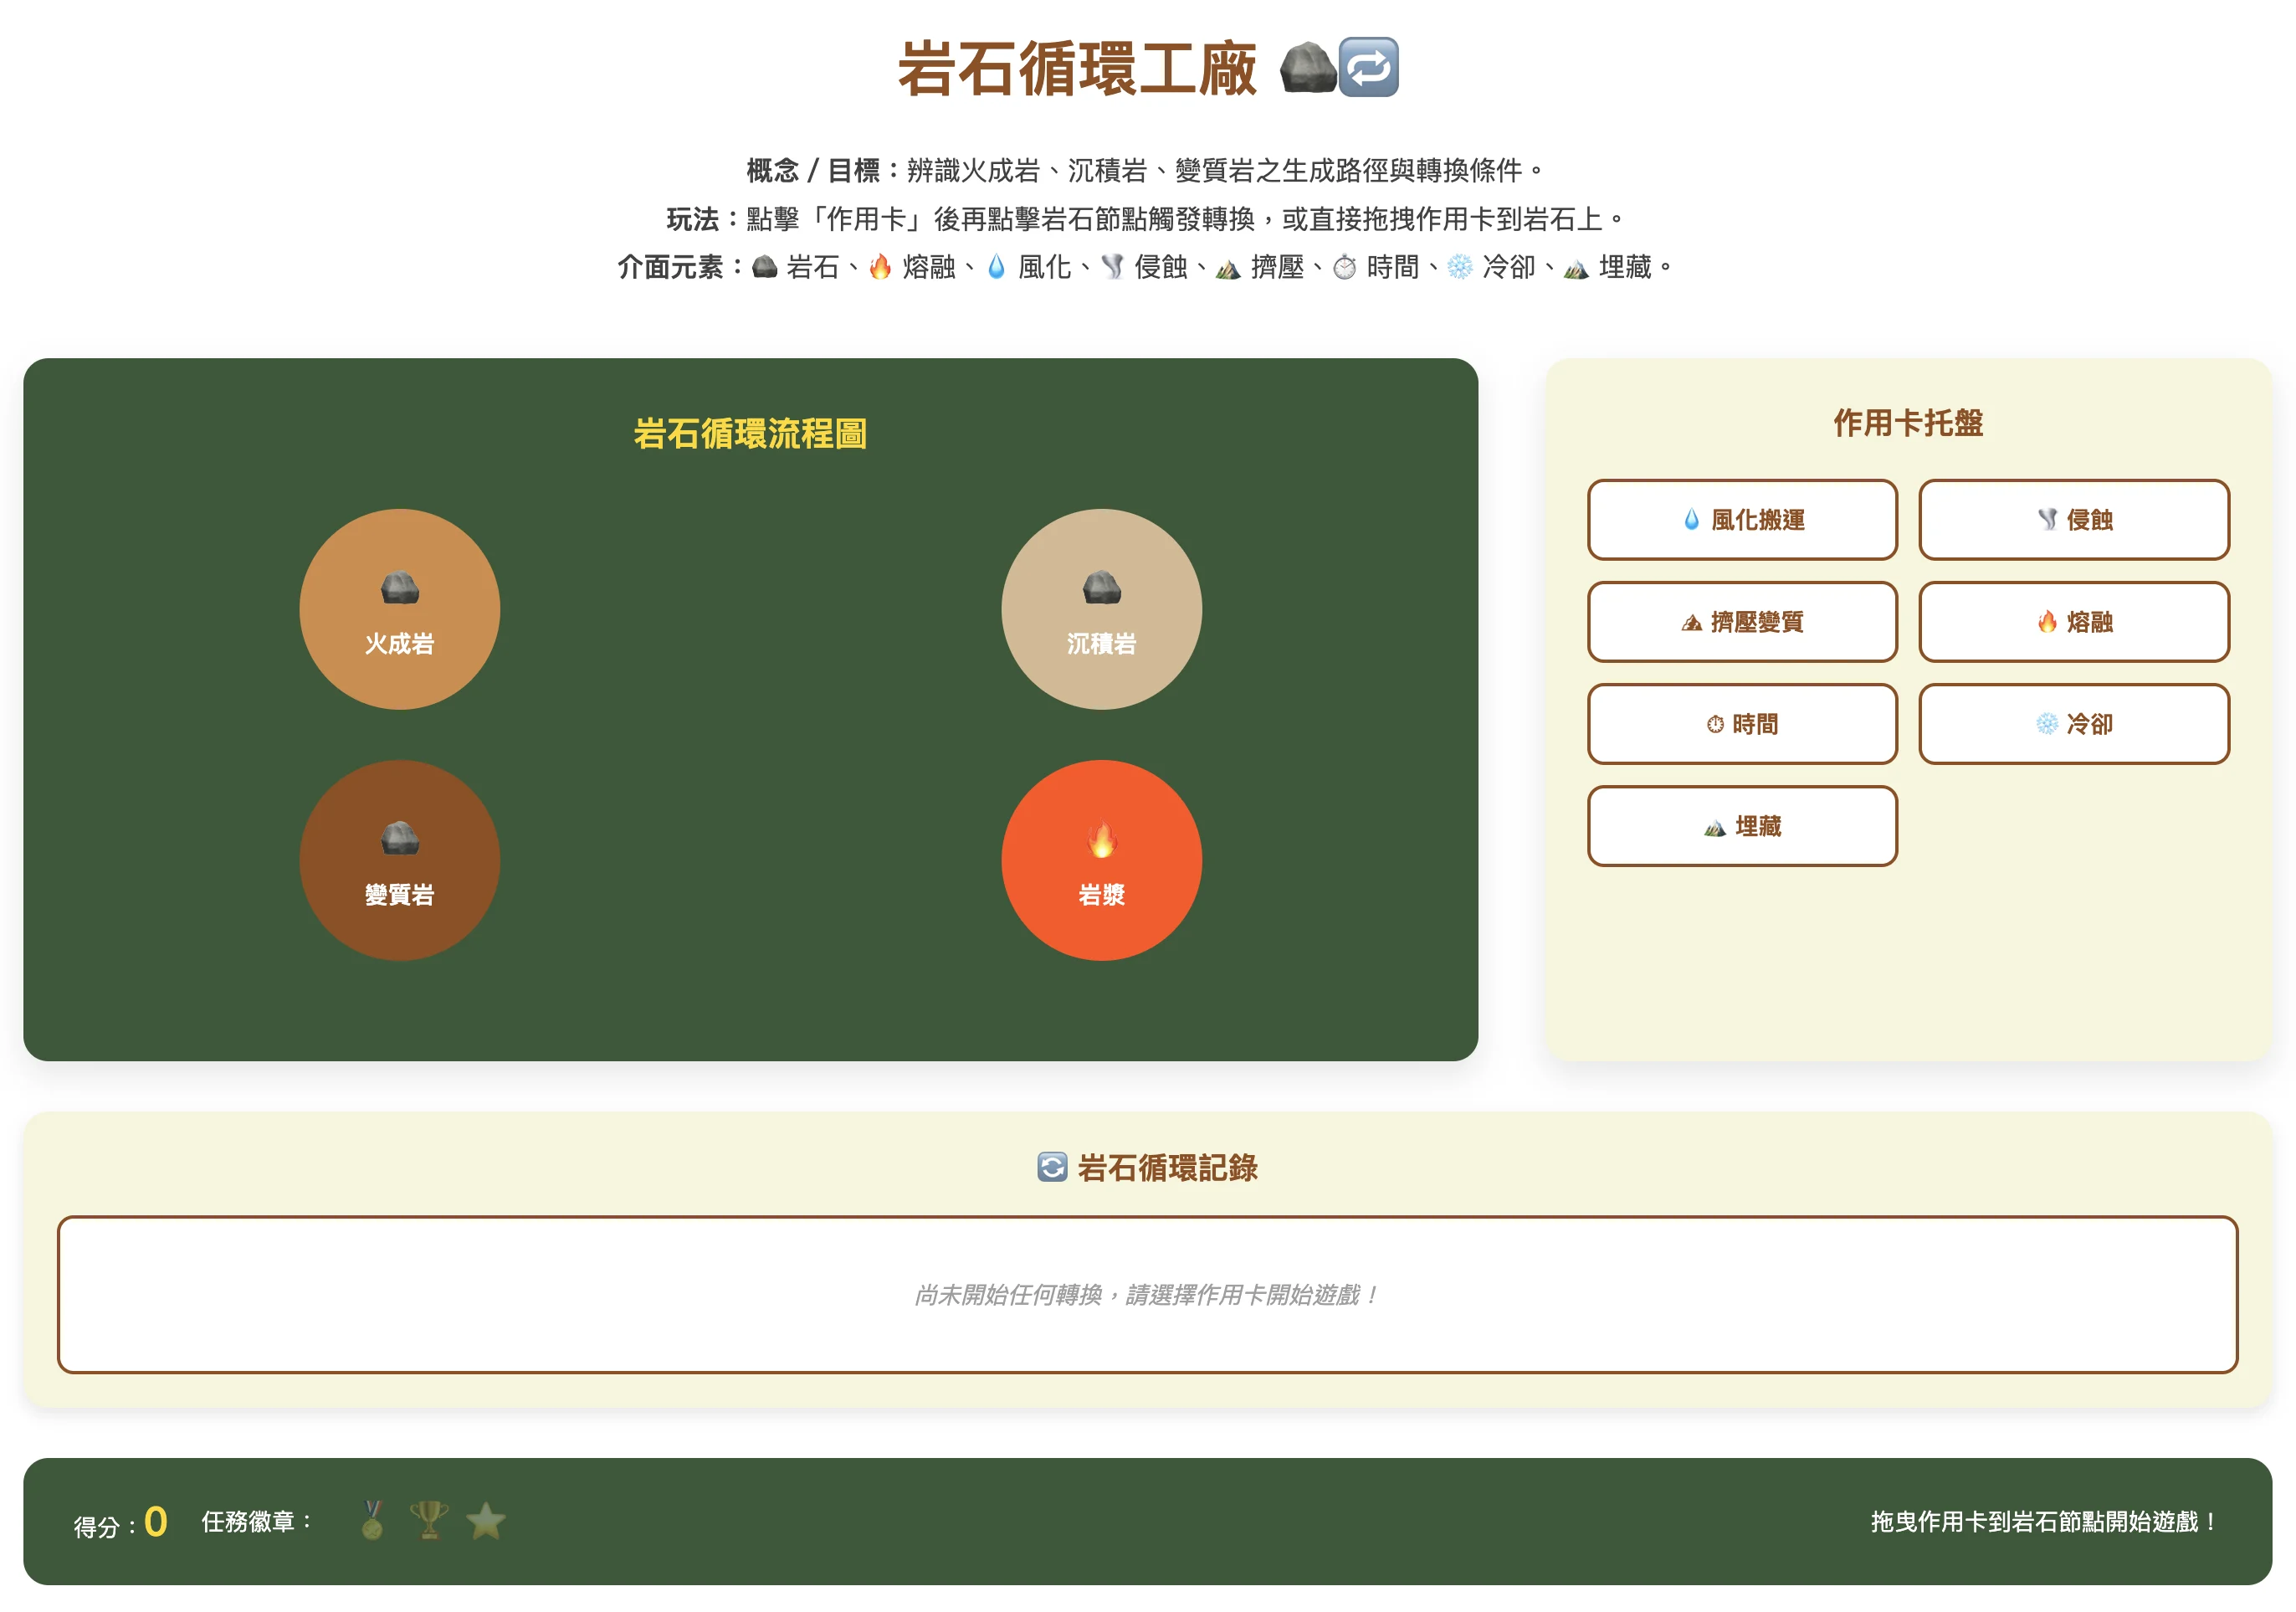Pick the 侵蝕 action card

pos(2073,520)
